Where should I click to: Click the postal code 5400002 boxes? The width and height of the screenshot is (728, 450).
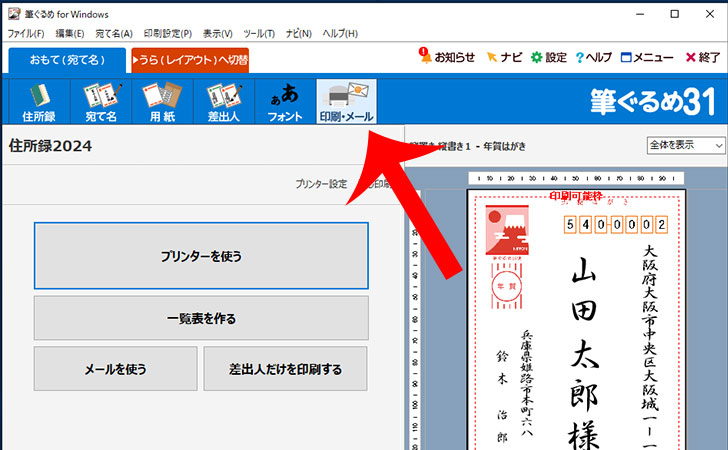click(616, 225)
